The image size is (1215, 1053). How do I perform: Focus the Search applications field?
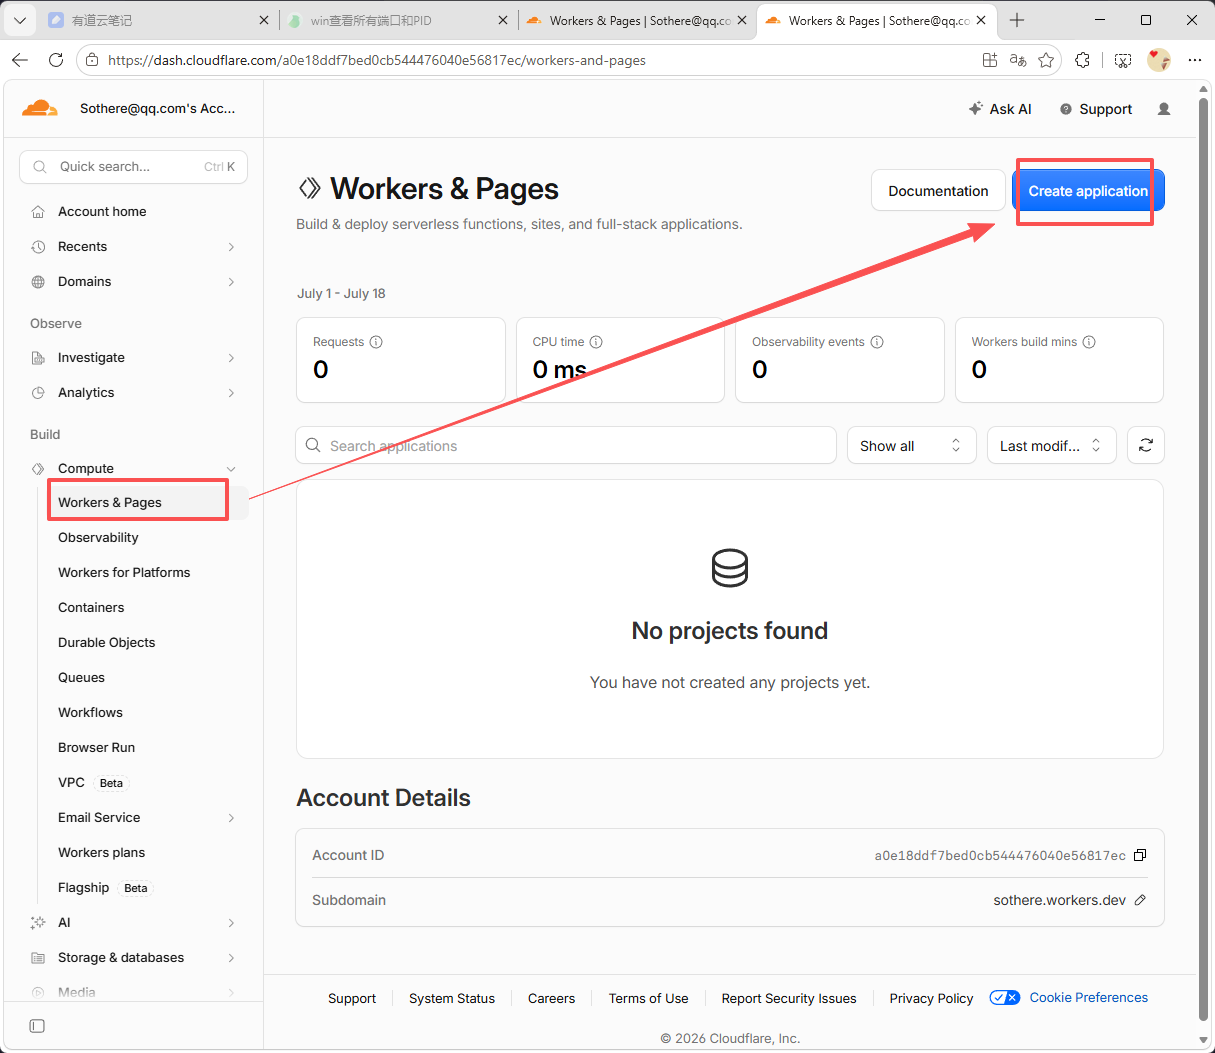click(566, 445)
